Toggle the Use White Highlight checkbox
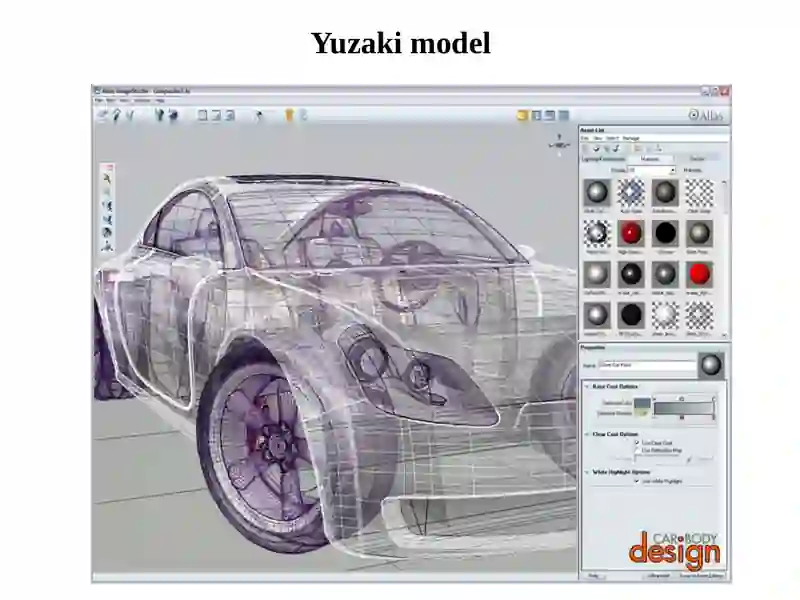The image size is (800, 600). pos(637,481)
